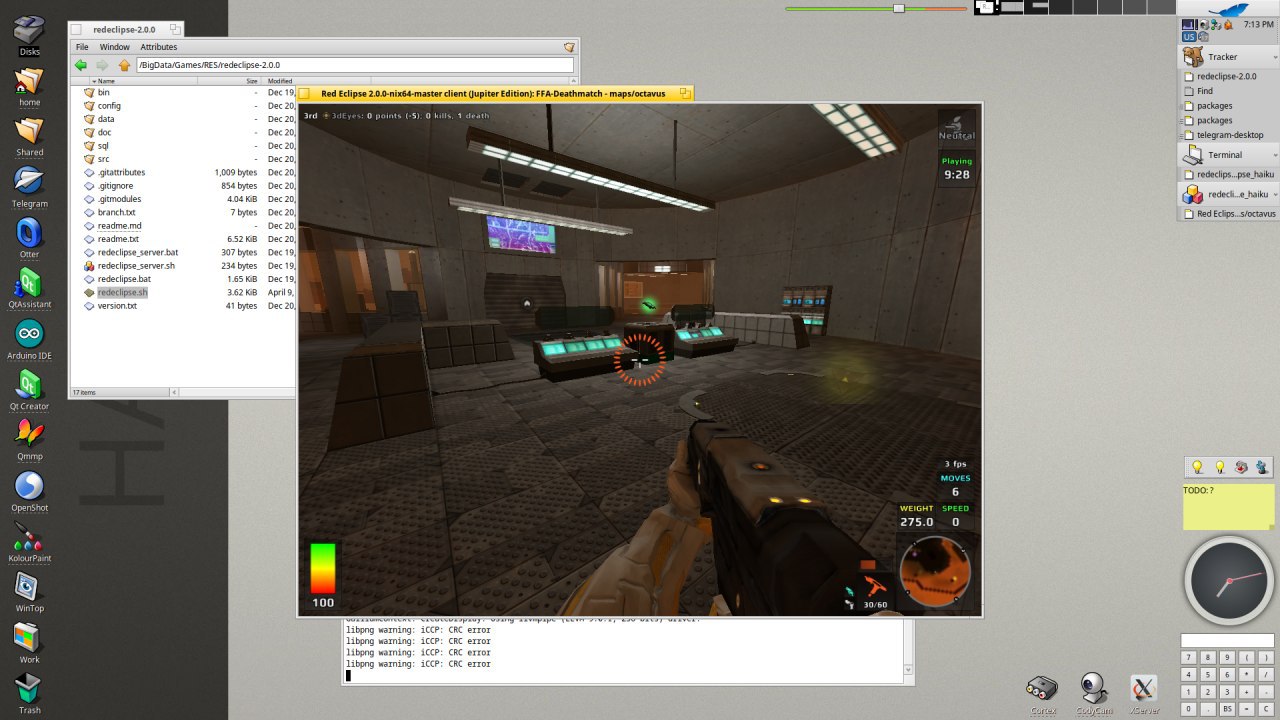Click the calculator C key
Image resolution: width=1280 pixels, height=720 pixels.
[1265, 708]
